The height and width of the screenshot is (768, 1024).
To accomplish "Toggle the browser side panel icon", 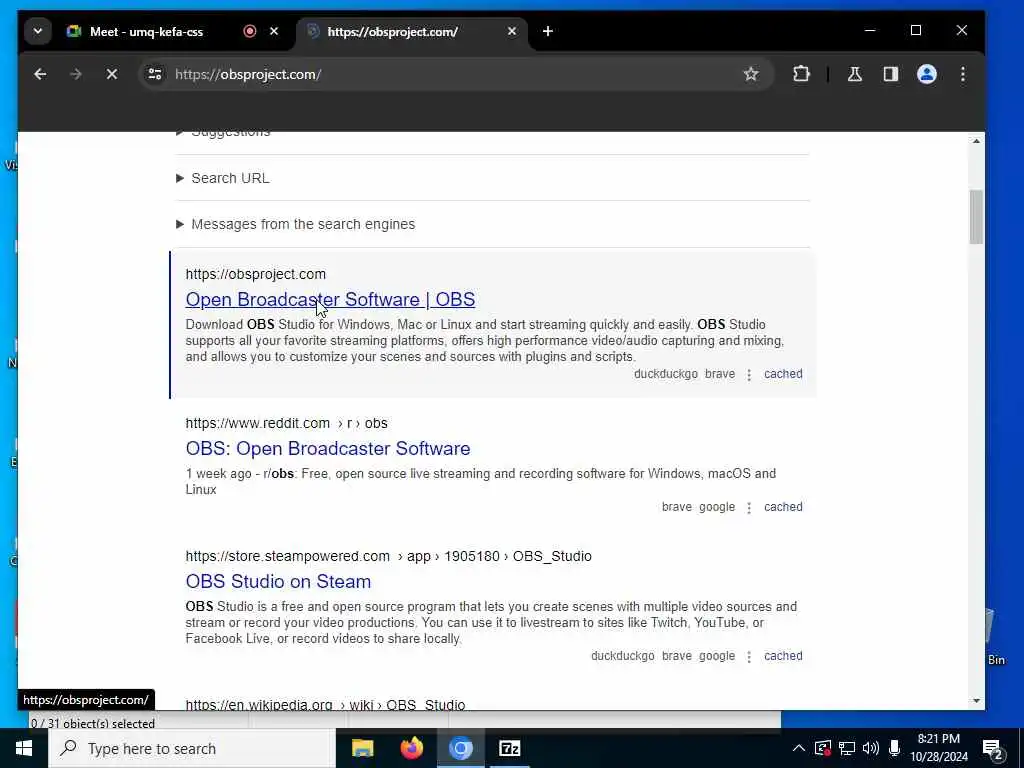I will point(891,74).
